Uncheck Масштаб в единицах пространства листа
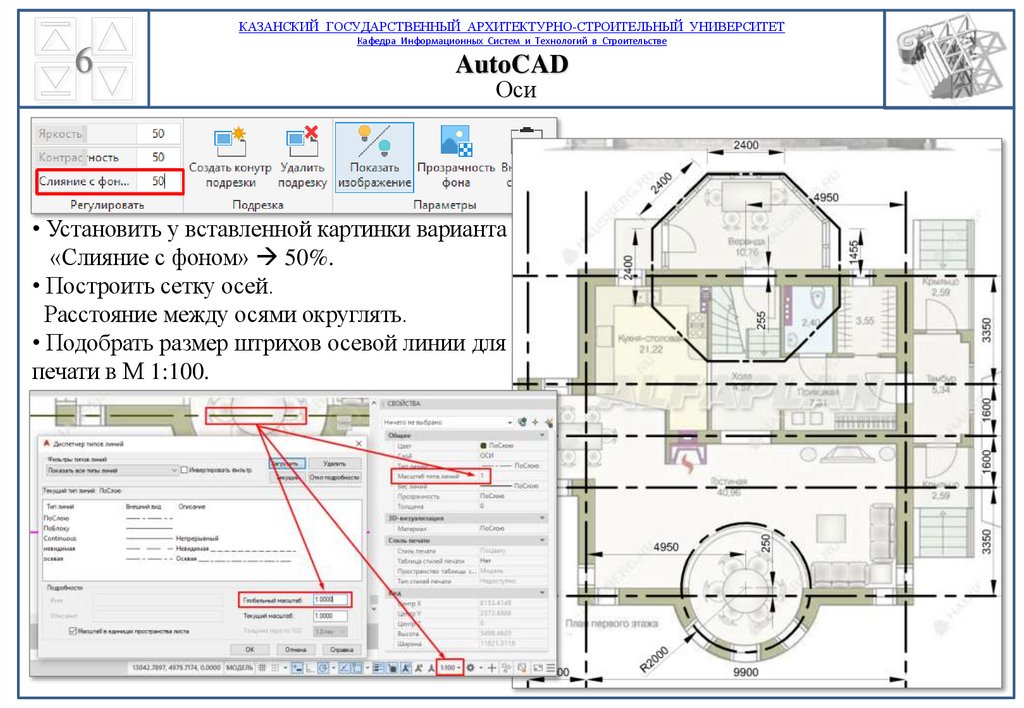Viewport: 1024px width, 708px height. (72, 632)
